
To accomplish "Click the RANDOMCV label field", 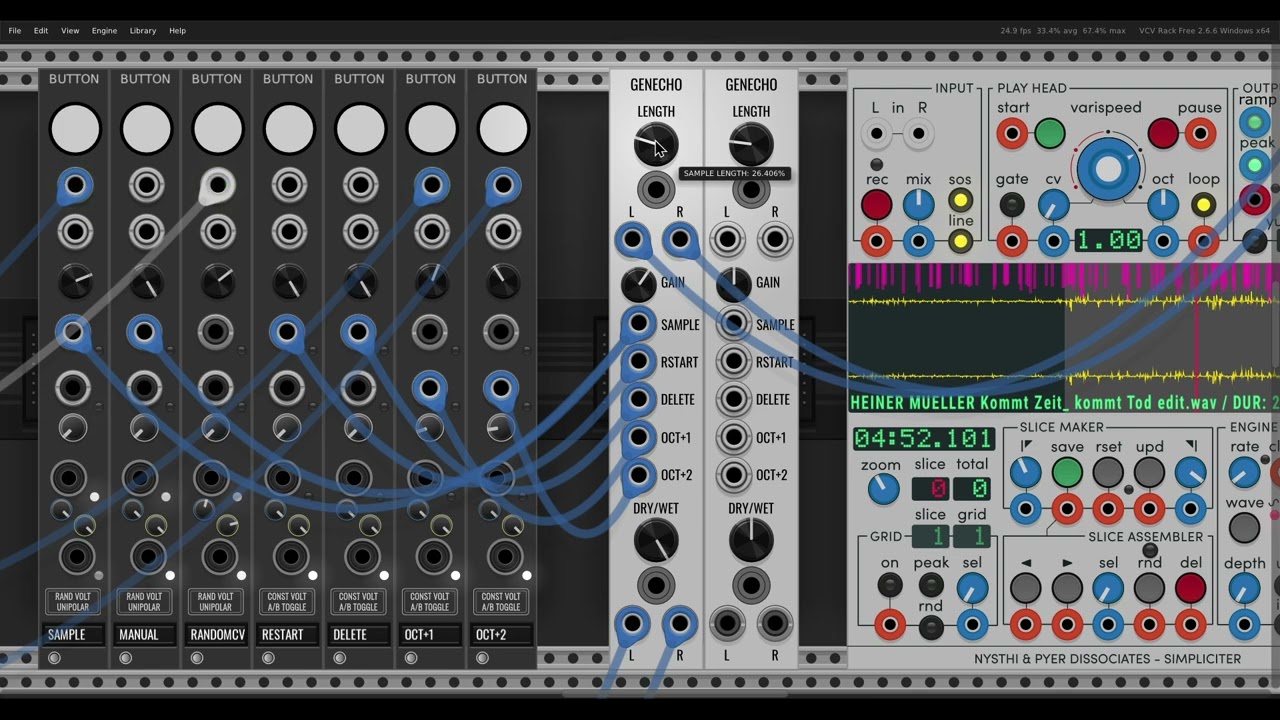I will [217, 635].
